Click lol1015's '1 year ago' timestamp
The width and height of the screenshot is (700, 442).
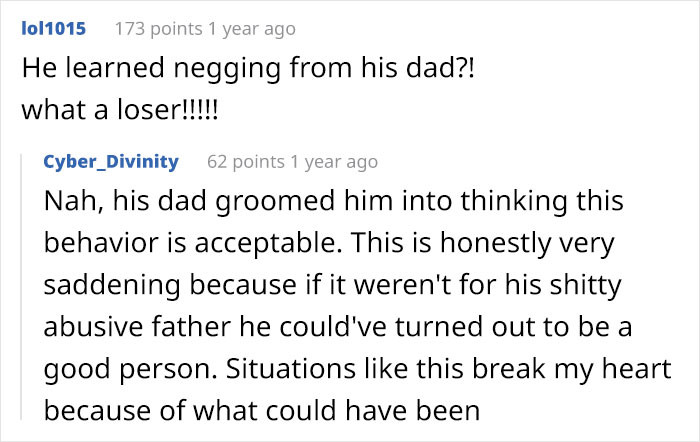(x=251, y=29)
